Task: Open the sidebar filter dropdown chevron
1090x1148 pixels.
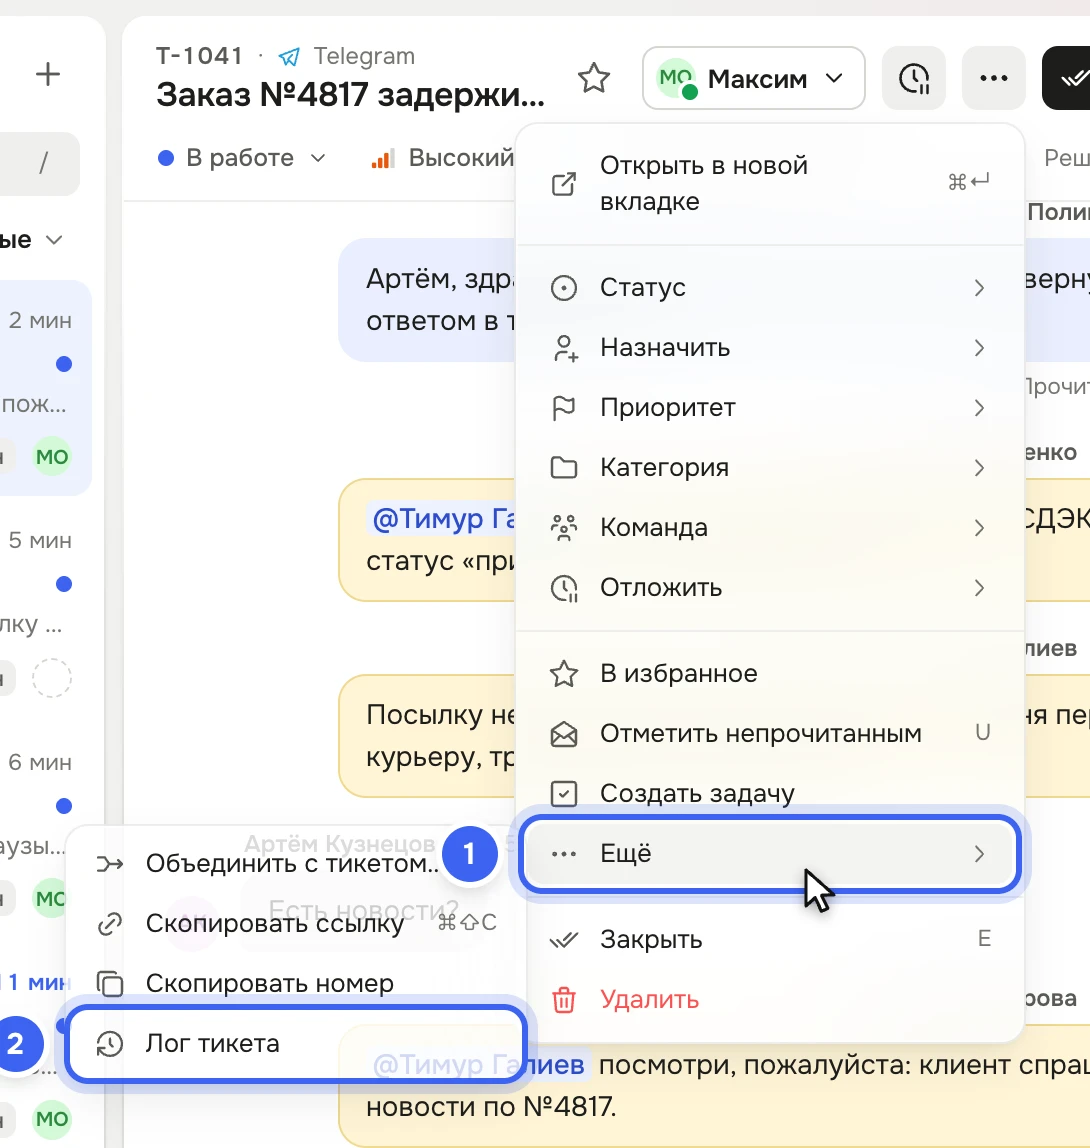Action: (x=54, y=240)
